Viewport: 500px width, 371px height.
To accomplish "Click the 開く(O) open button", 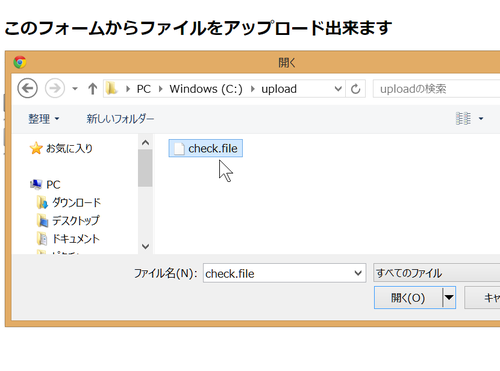I will coord(408,297).
